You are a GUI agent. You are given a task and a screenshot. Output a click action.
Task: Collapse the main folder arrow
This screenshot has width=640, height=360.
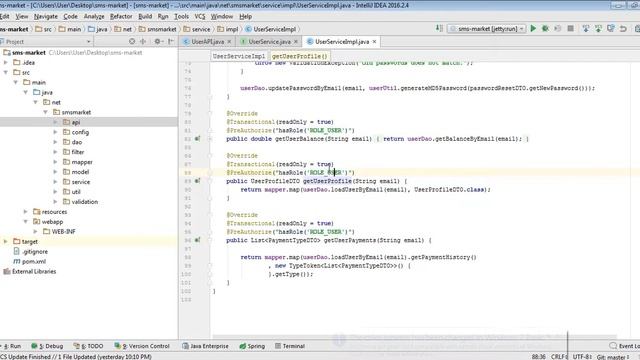click(16, 82)
